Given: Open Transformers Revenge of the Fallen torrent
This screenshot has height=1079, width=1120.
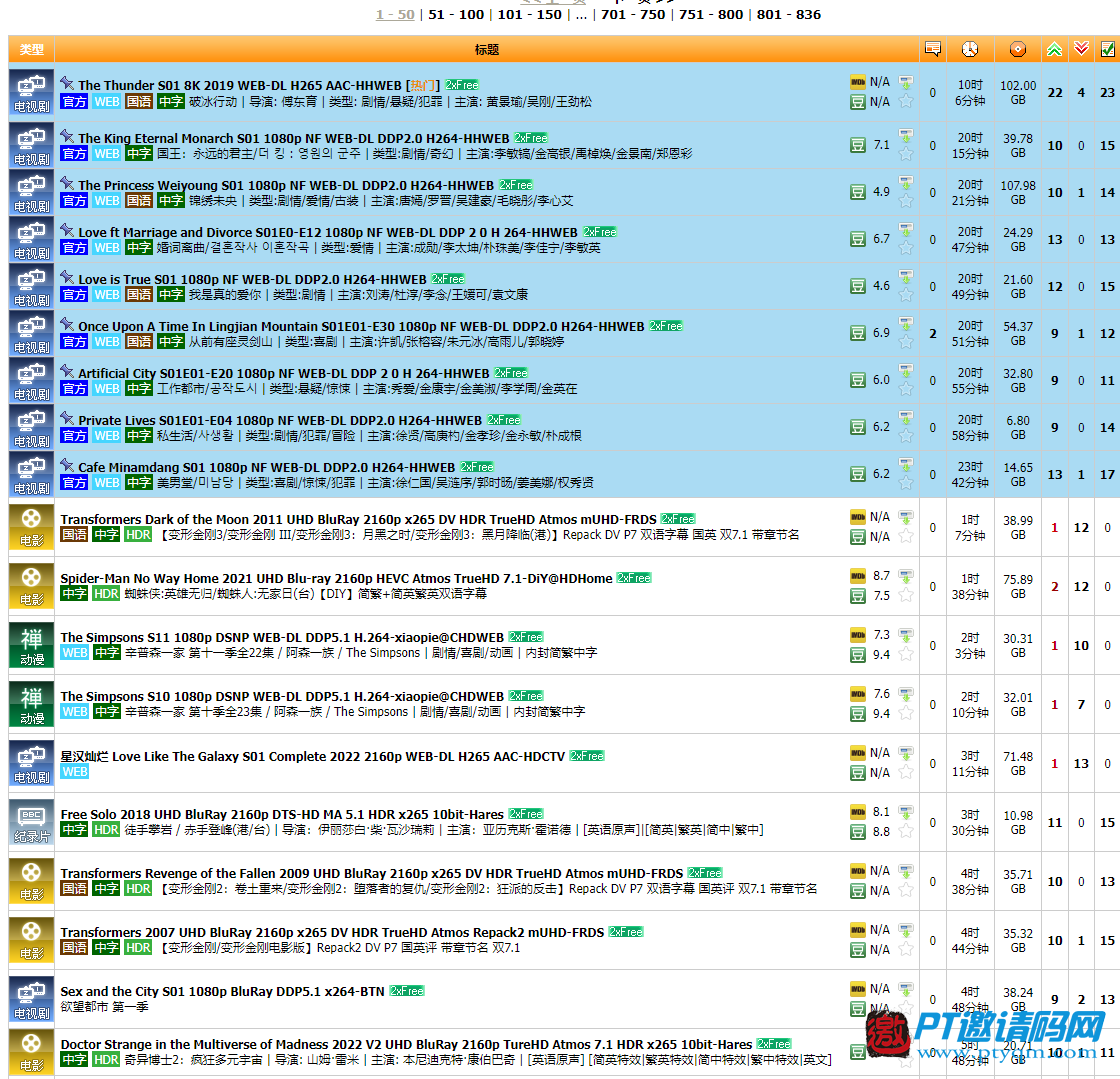Looking at the screenshot, I should tap(371, 873).
